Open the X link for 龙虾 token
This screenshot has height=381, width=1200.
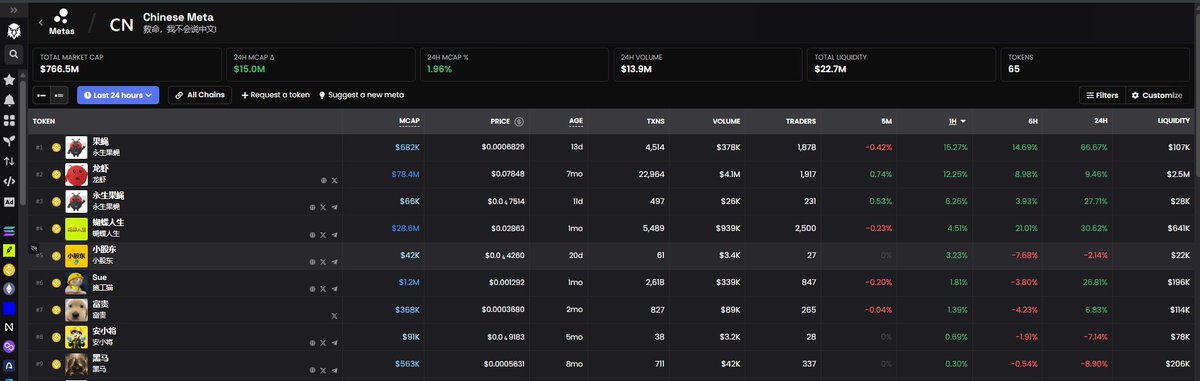(x=334, y=180)
